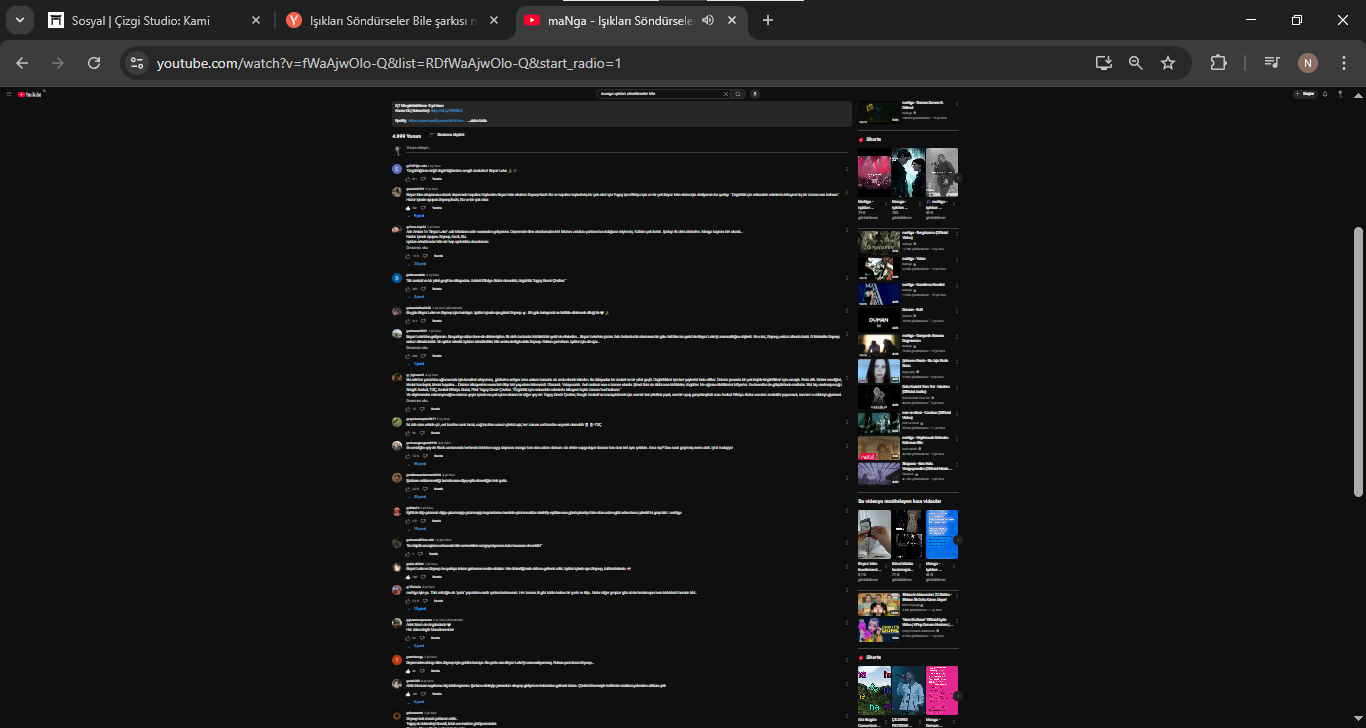This screenshot has height=728, width=1366.
Task: Click the install app icon in the address bar
Action: point(1104,63)
